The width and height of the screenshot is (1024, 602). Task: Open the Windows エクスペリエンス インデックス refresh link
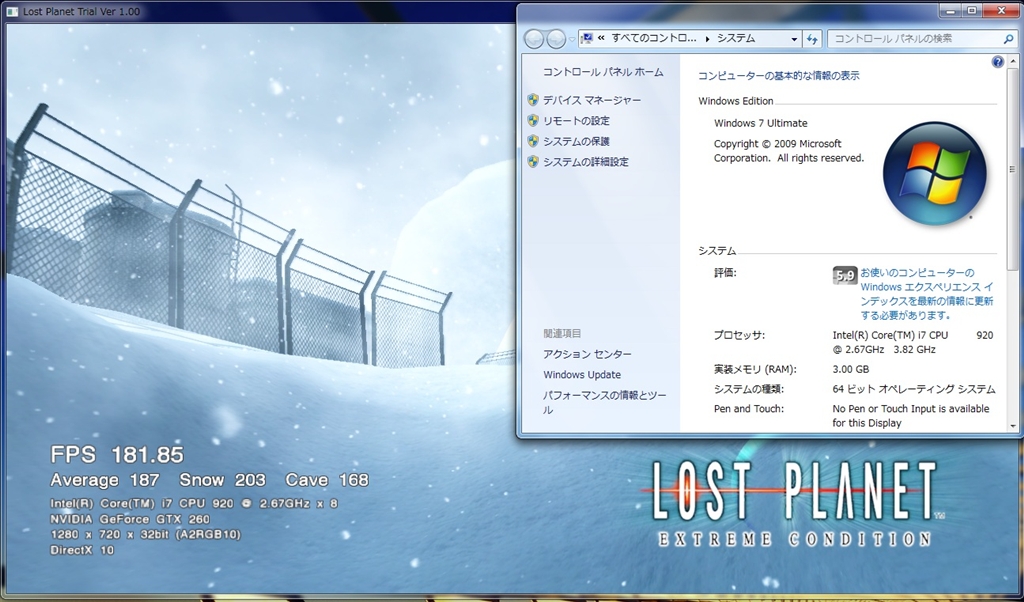[927, 294]
